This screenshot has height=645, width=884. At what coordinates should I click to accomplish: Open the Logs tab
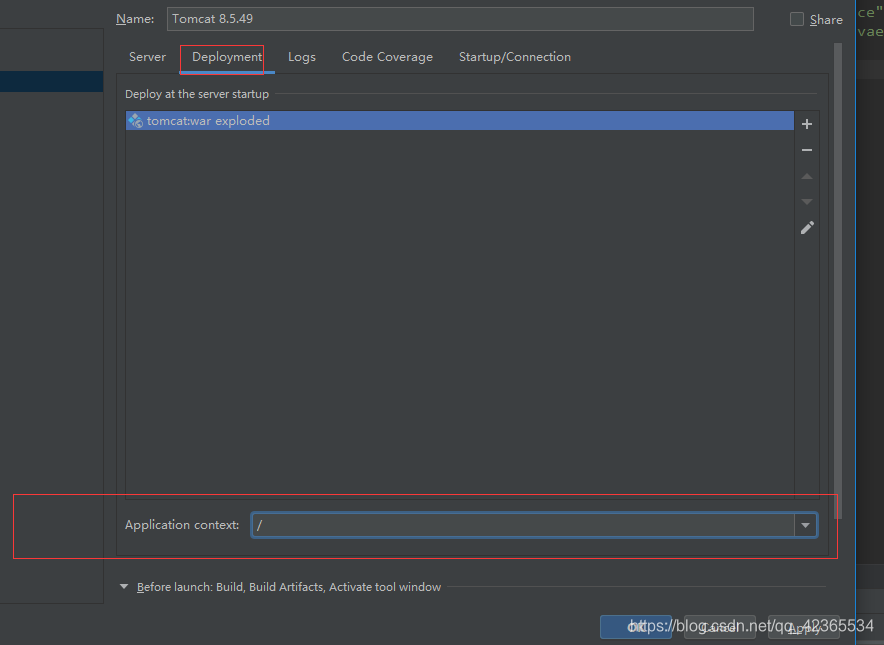[302, 57]
